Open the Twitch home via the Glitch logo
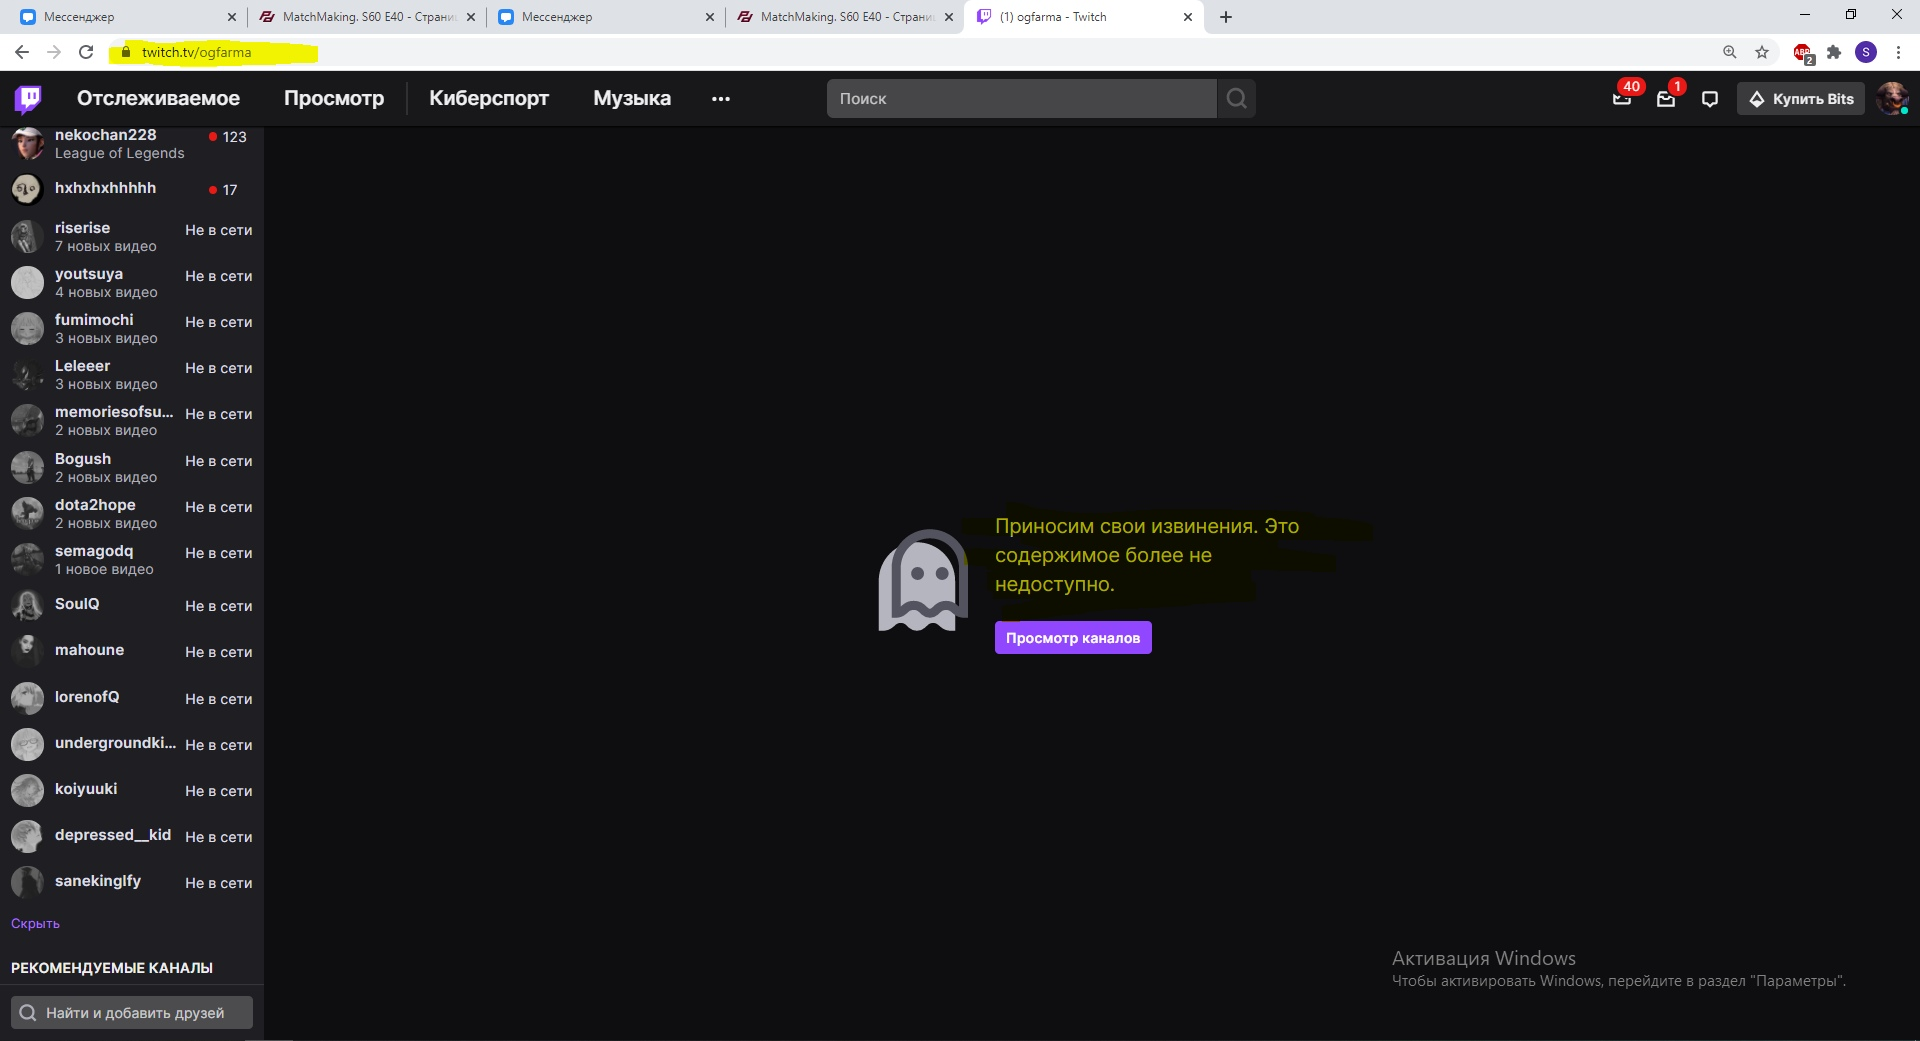Image resolution: width=1920 pixels, height=1041 pixels. pos(29,98)
